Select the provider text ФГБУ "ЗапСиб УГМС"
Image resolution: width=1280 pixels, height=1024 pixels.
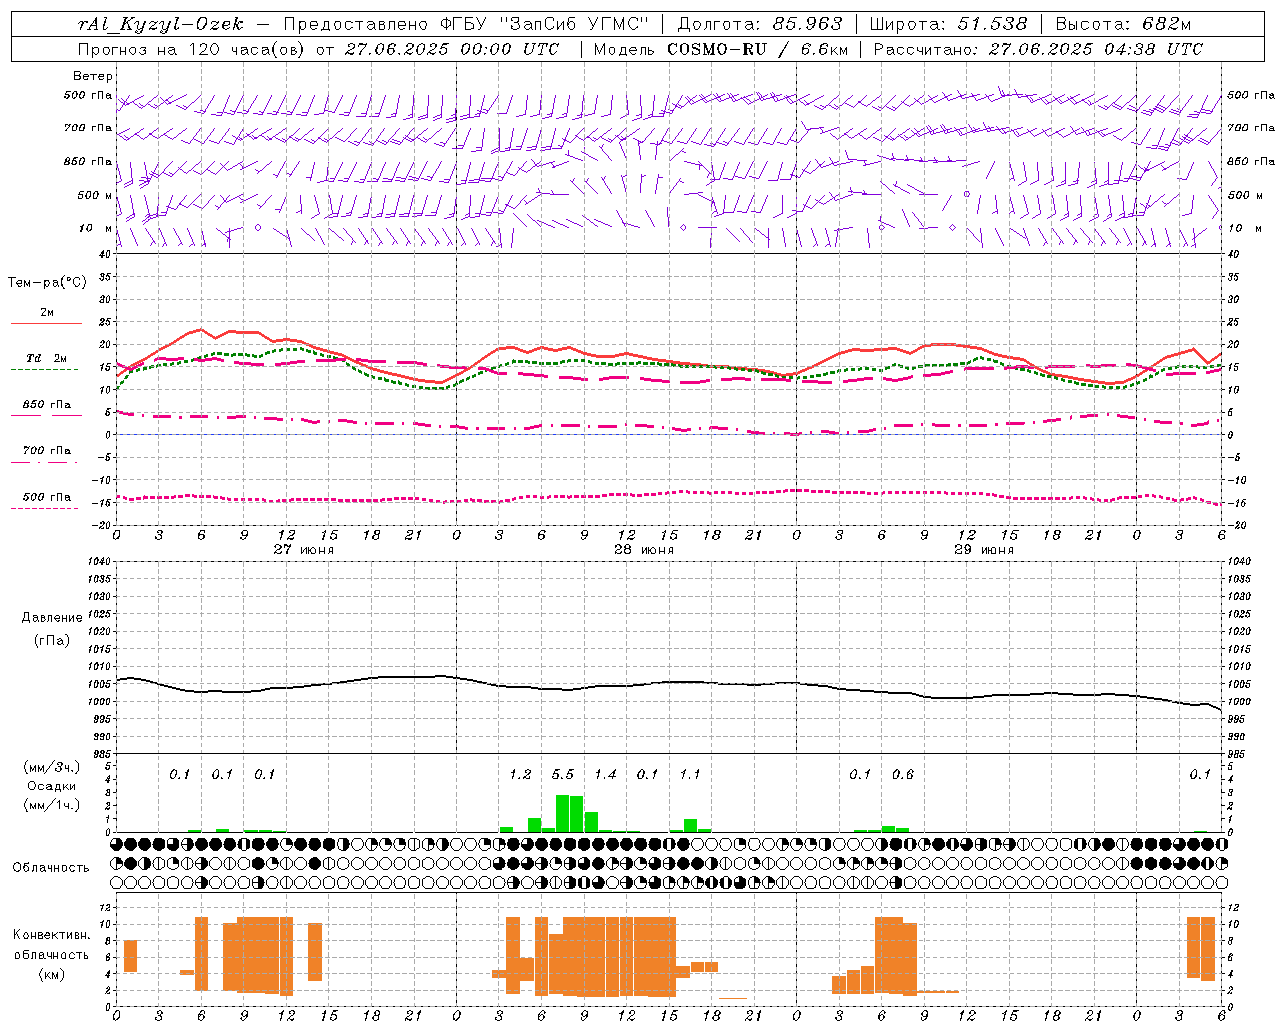(x=544, y=24)
